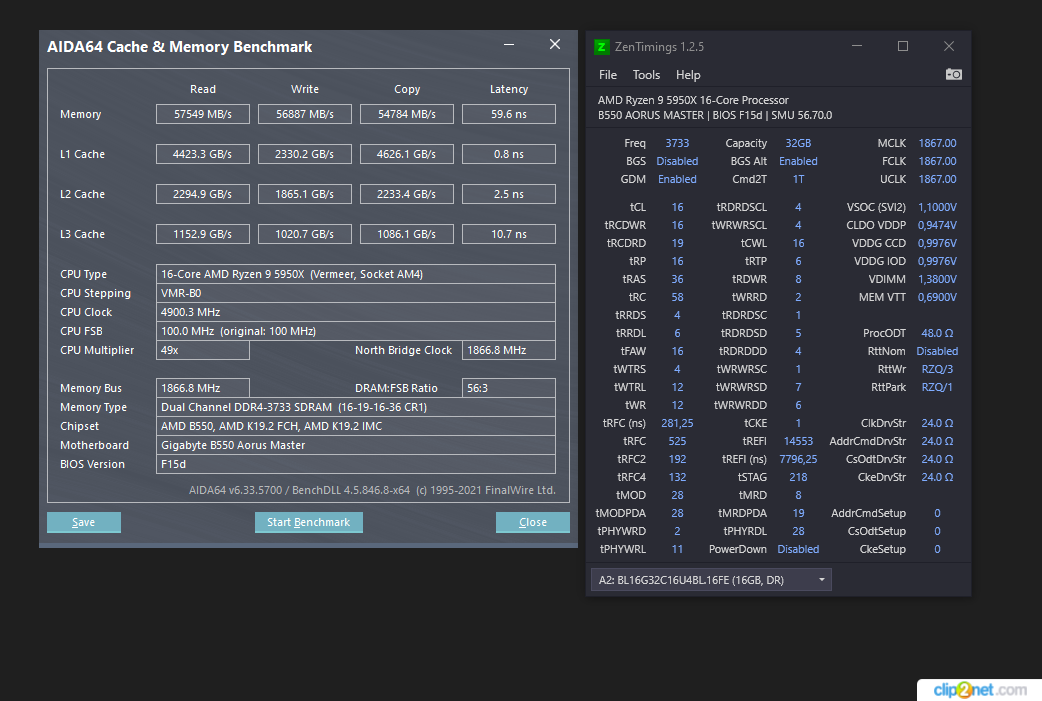Image resolution: width=1042 pixels, height=701 pixels.
Task: Click the VSOC (SVI2) value 1,1000V
Action: point(937,207)
